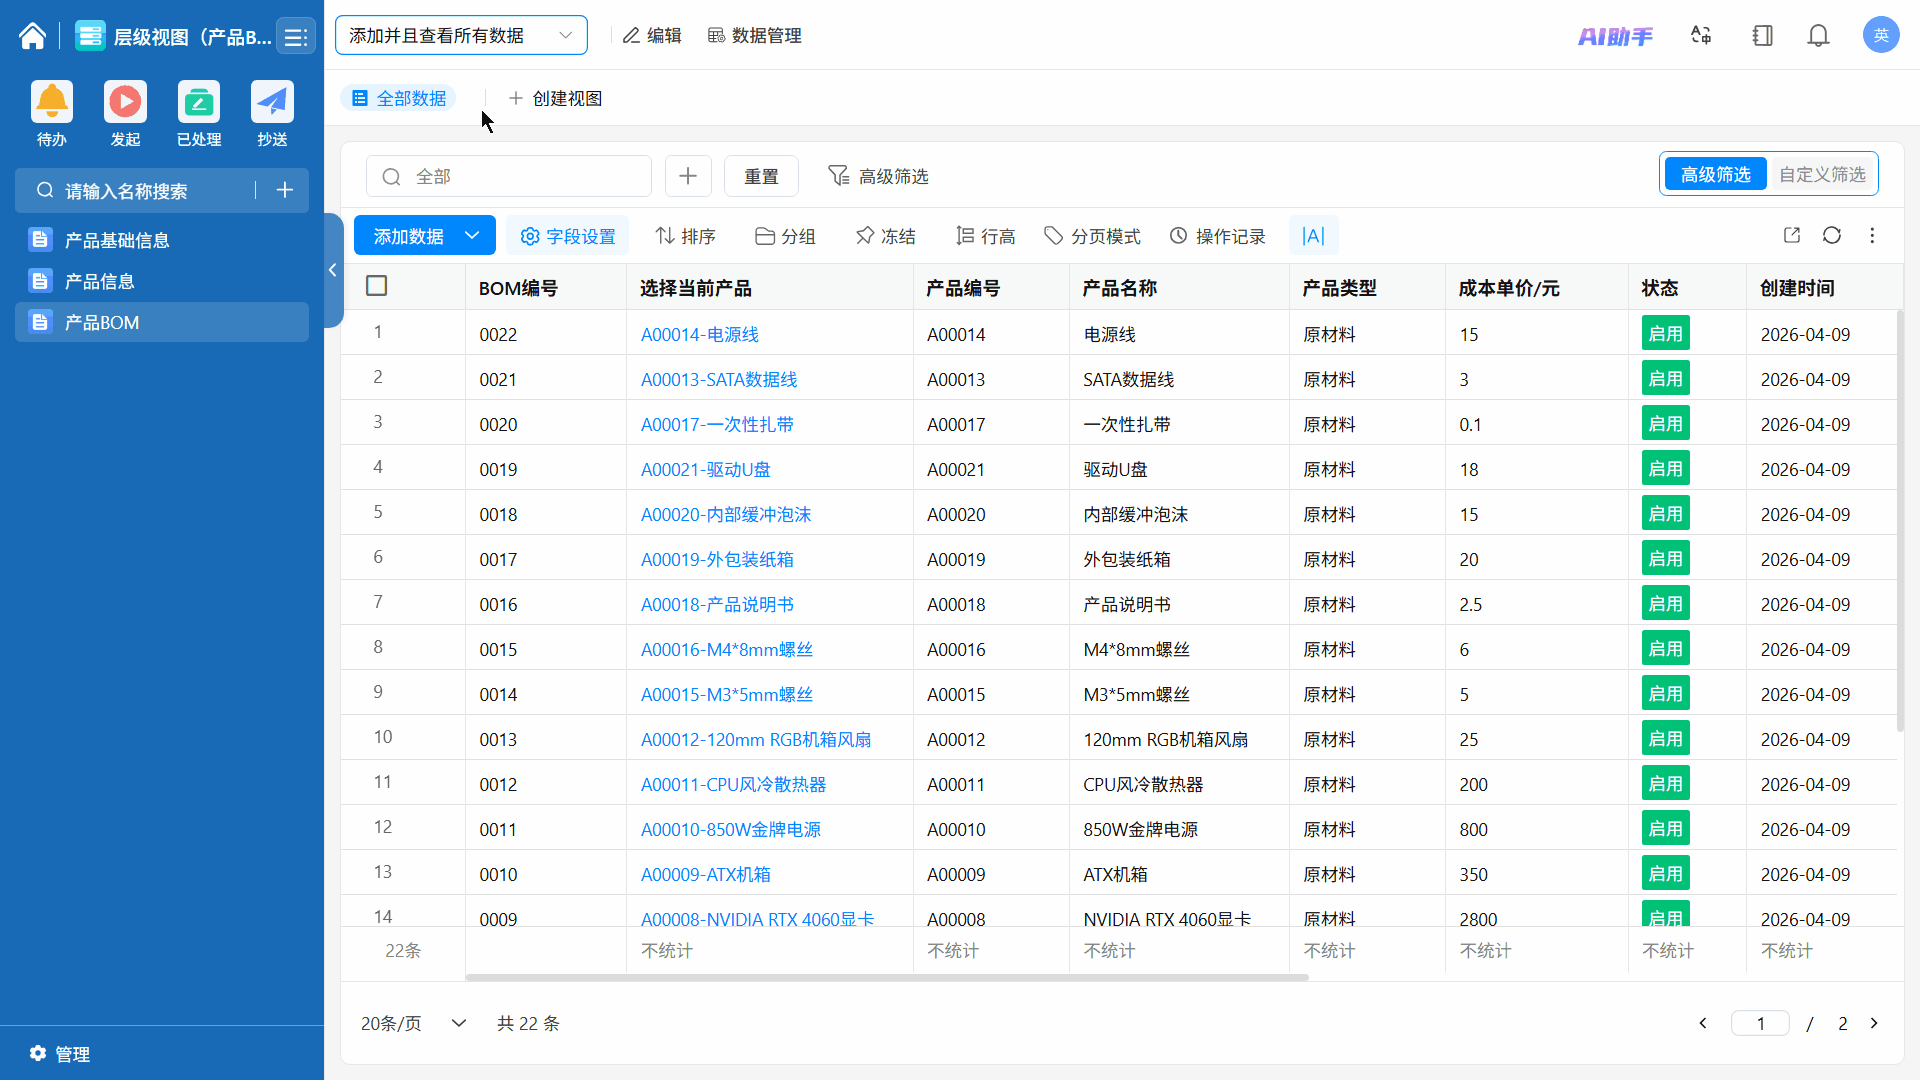Select the 全部数据 view tab

pyautogui.click(x=399, y=98)
